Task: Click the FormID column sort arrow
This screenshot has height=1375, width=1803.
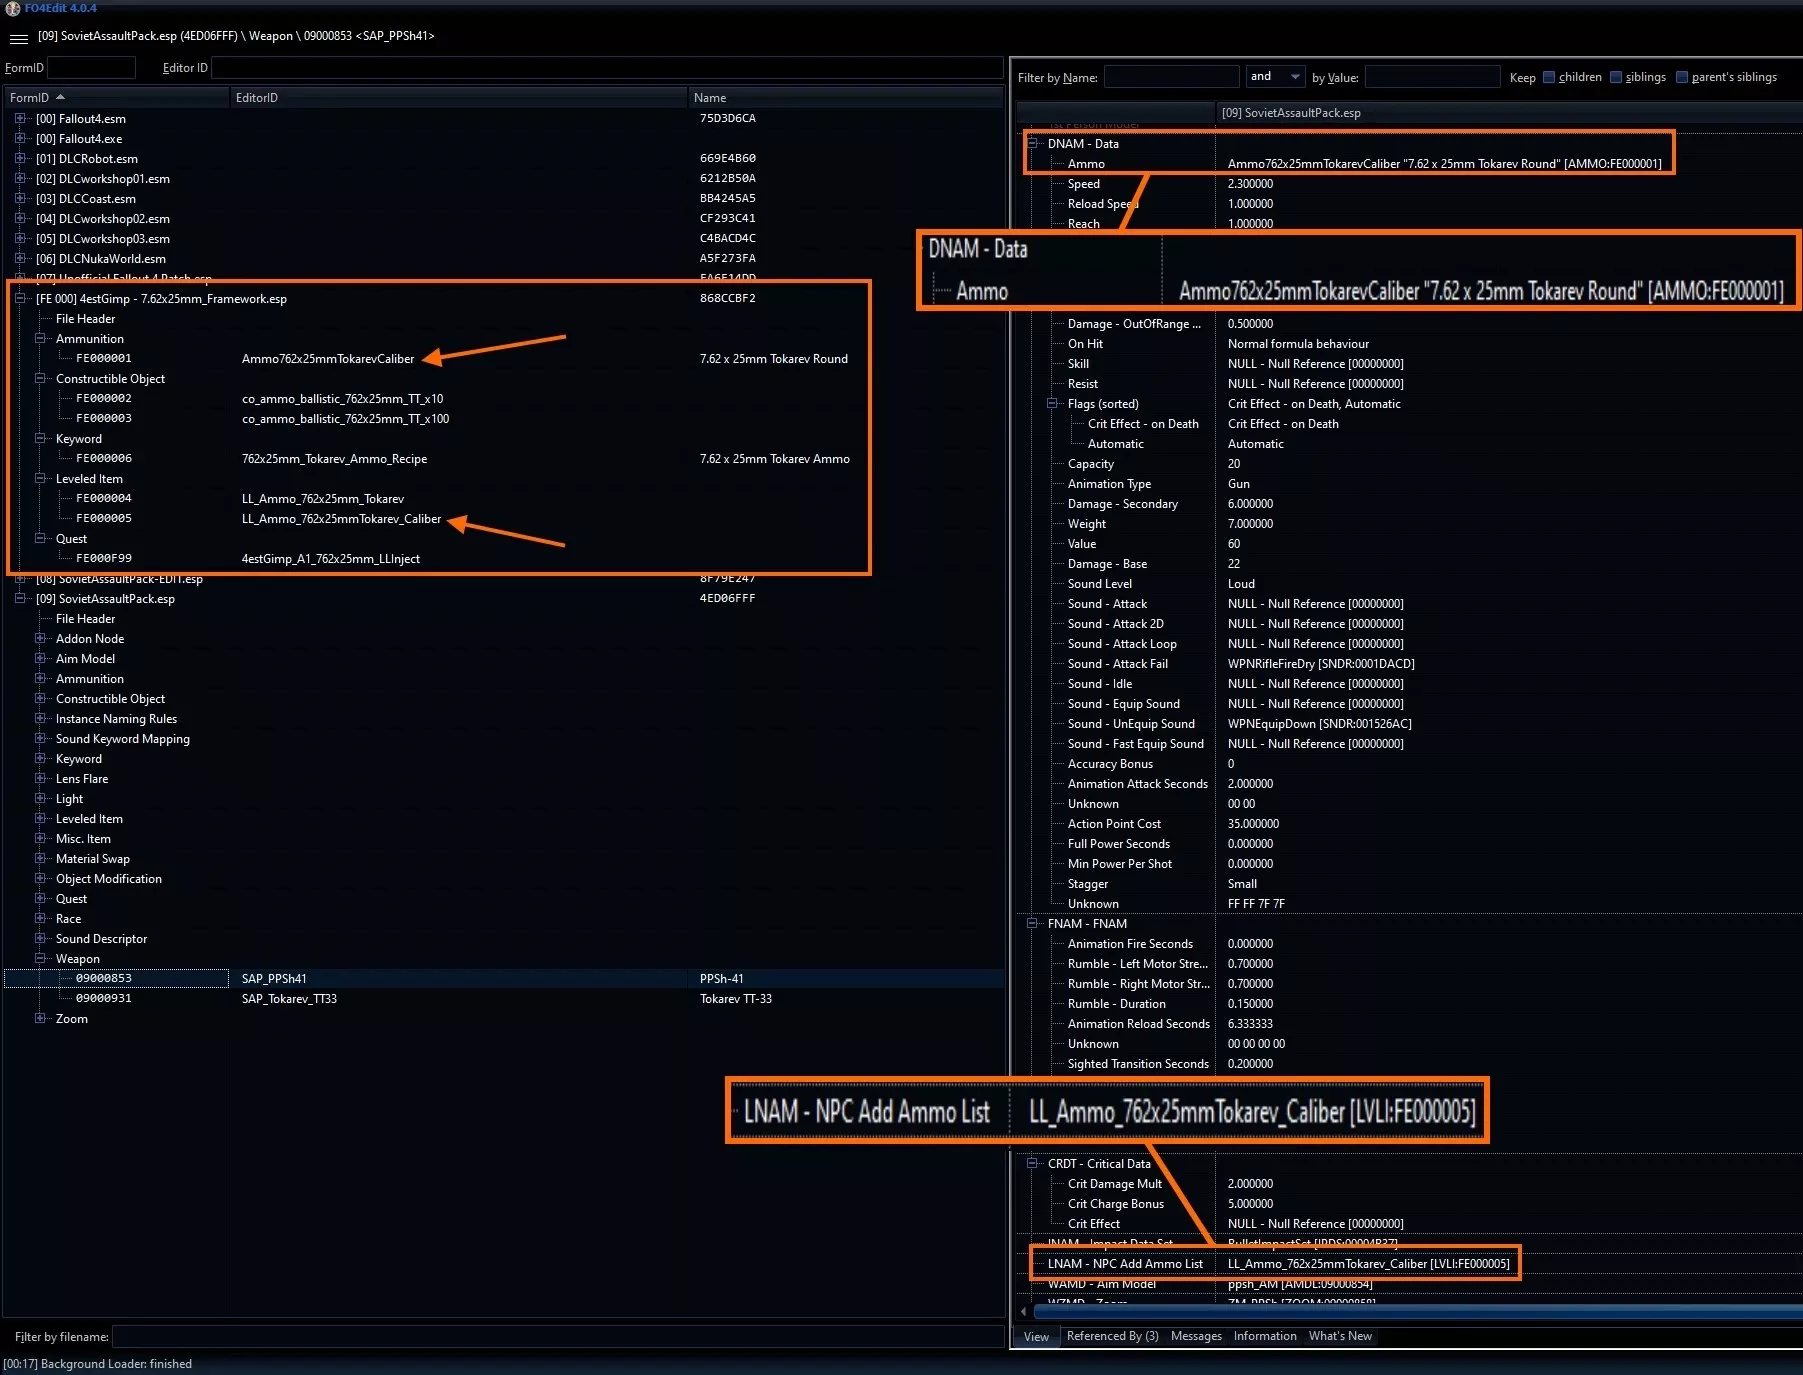Action: [x=60, y=97]
